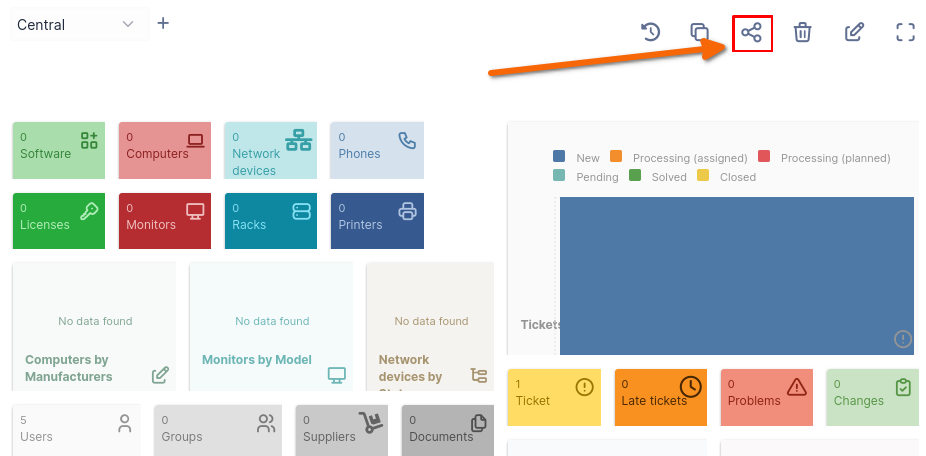Open the Printers card
Image resolution: width=926 pixels, height=456 pixels.
click(378, 221)
